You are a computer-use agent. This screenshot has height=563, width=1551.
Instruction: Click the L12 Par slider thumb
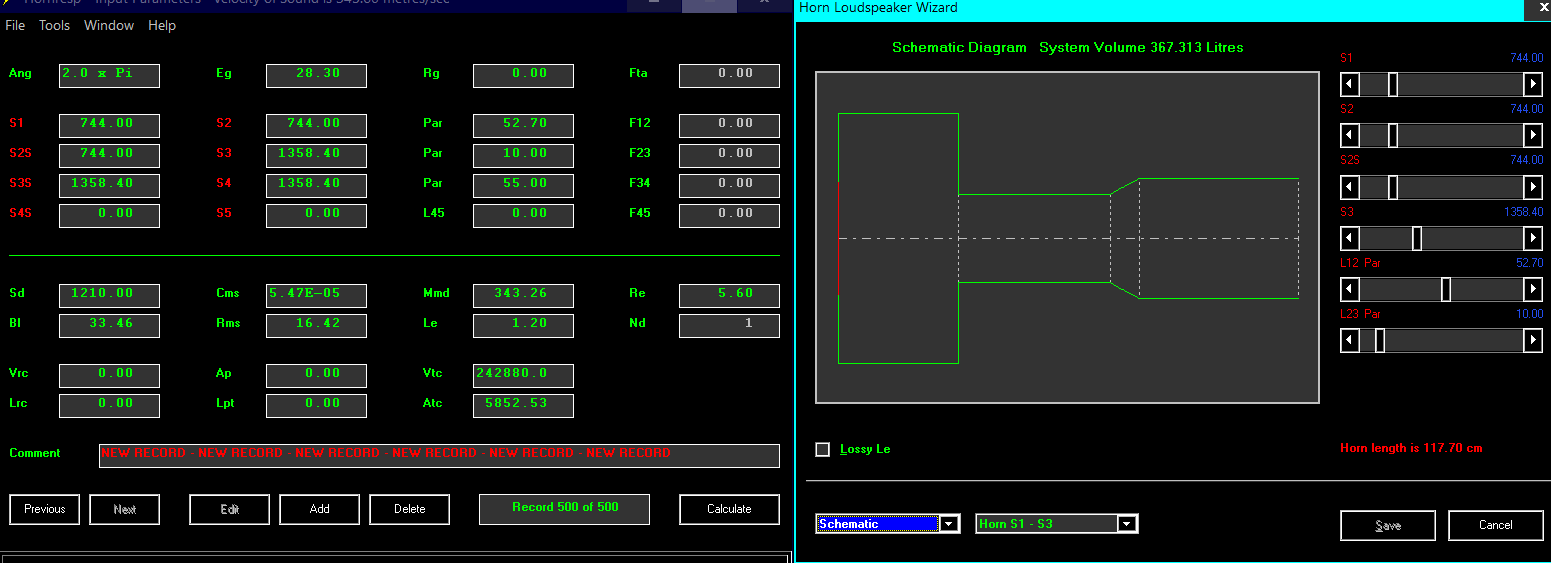1446,289
